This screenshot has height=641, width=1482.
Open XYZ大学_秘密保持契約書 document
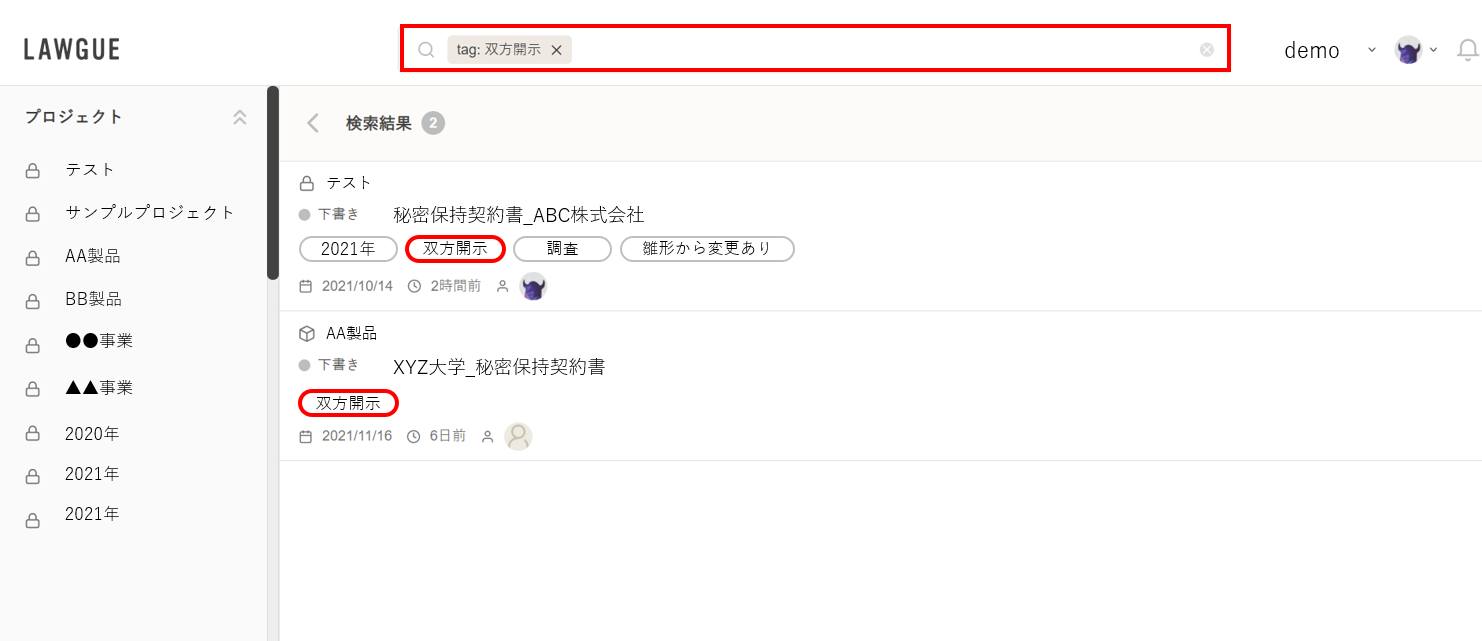pyautogui.click(x=499, y=367)
